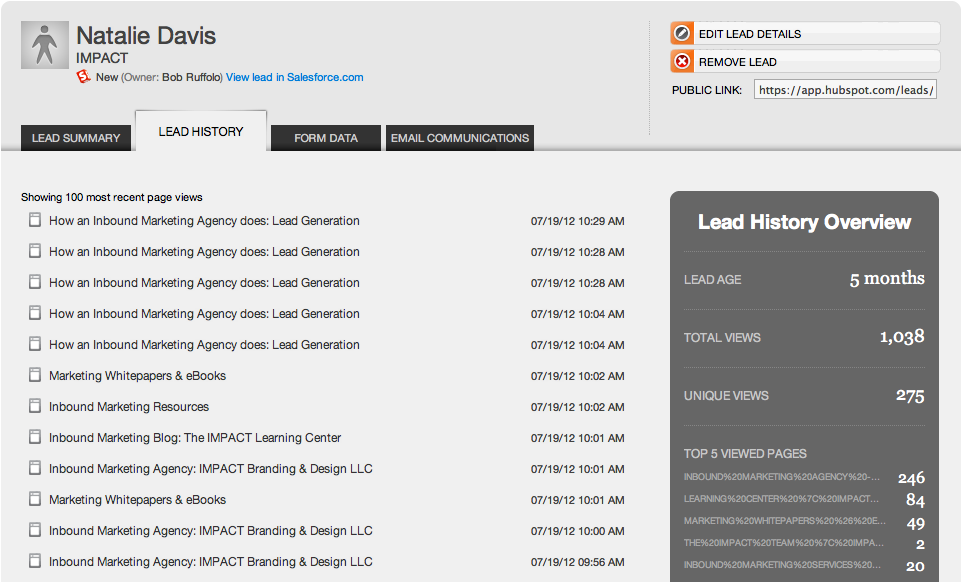Screen dimensions: 961x582
Task: Click the MARKETING%20WHITEPAPERS top viewed page entry
Action: tap(784, 521)
